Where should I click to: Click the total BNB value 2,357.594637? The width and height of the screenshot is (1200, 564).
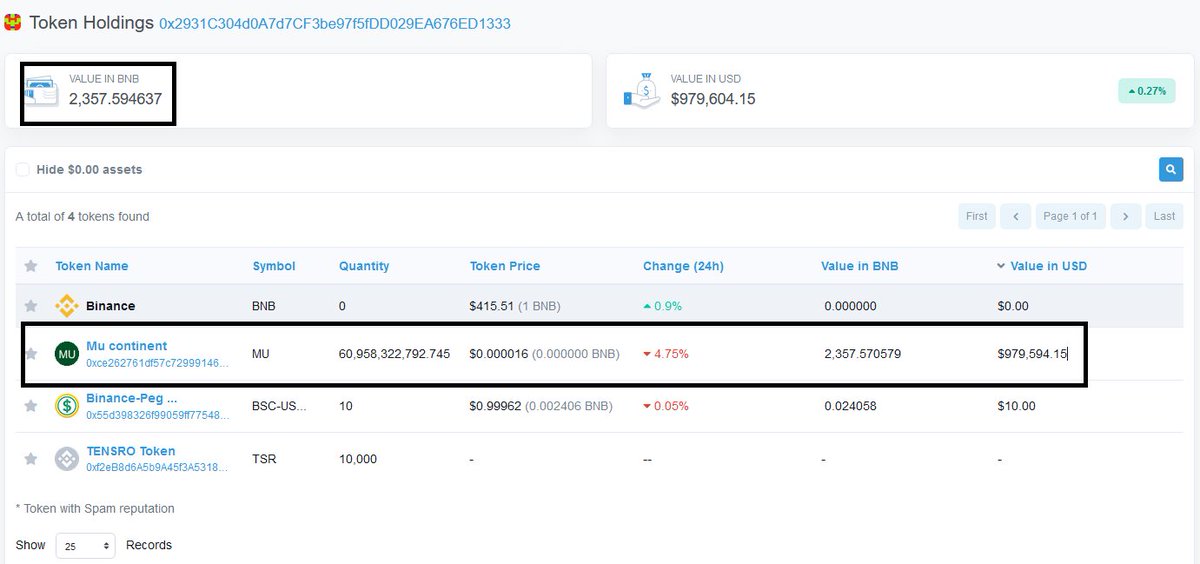click(115, 99)
